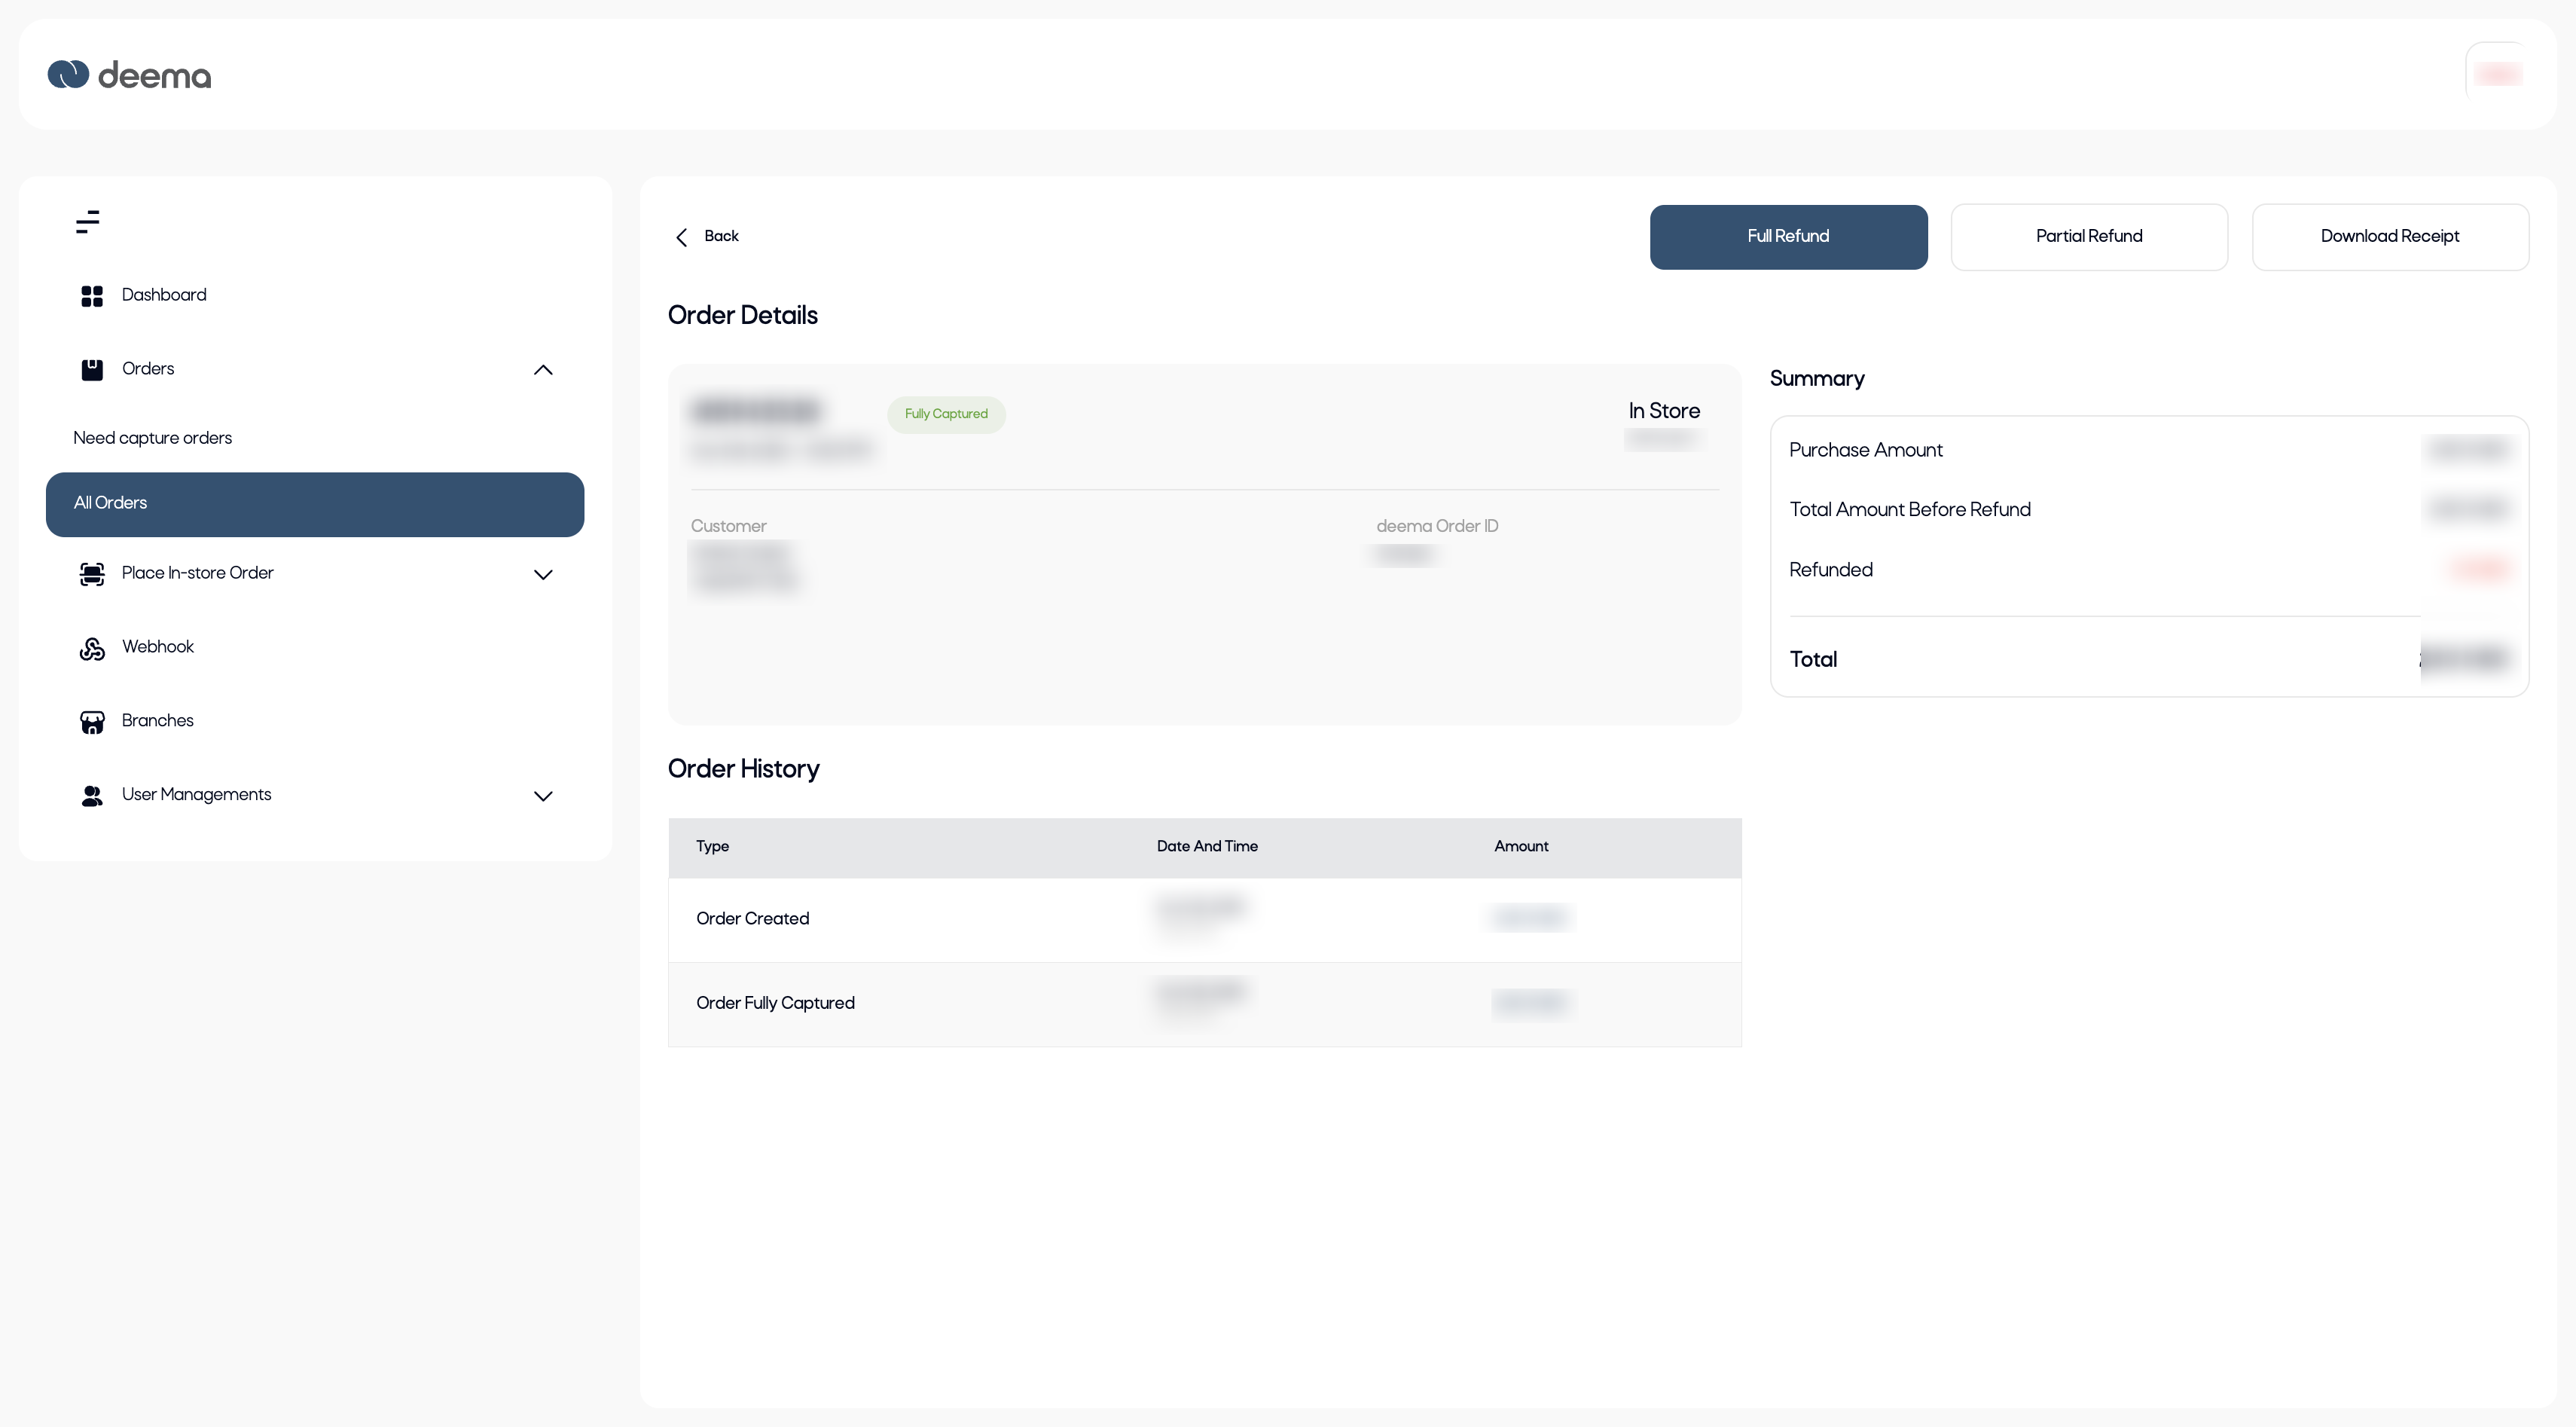Expand the User Managements chevron
This screenshot has height=1427, width=2576.
coord(543,796)
